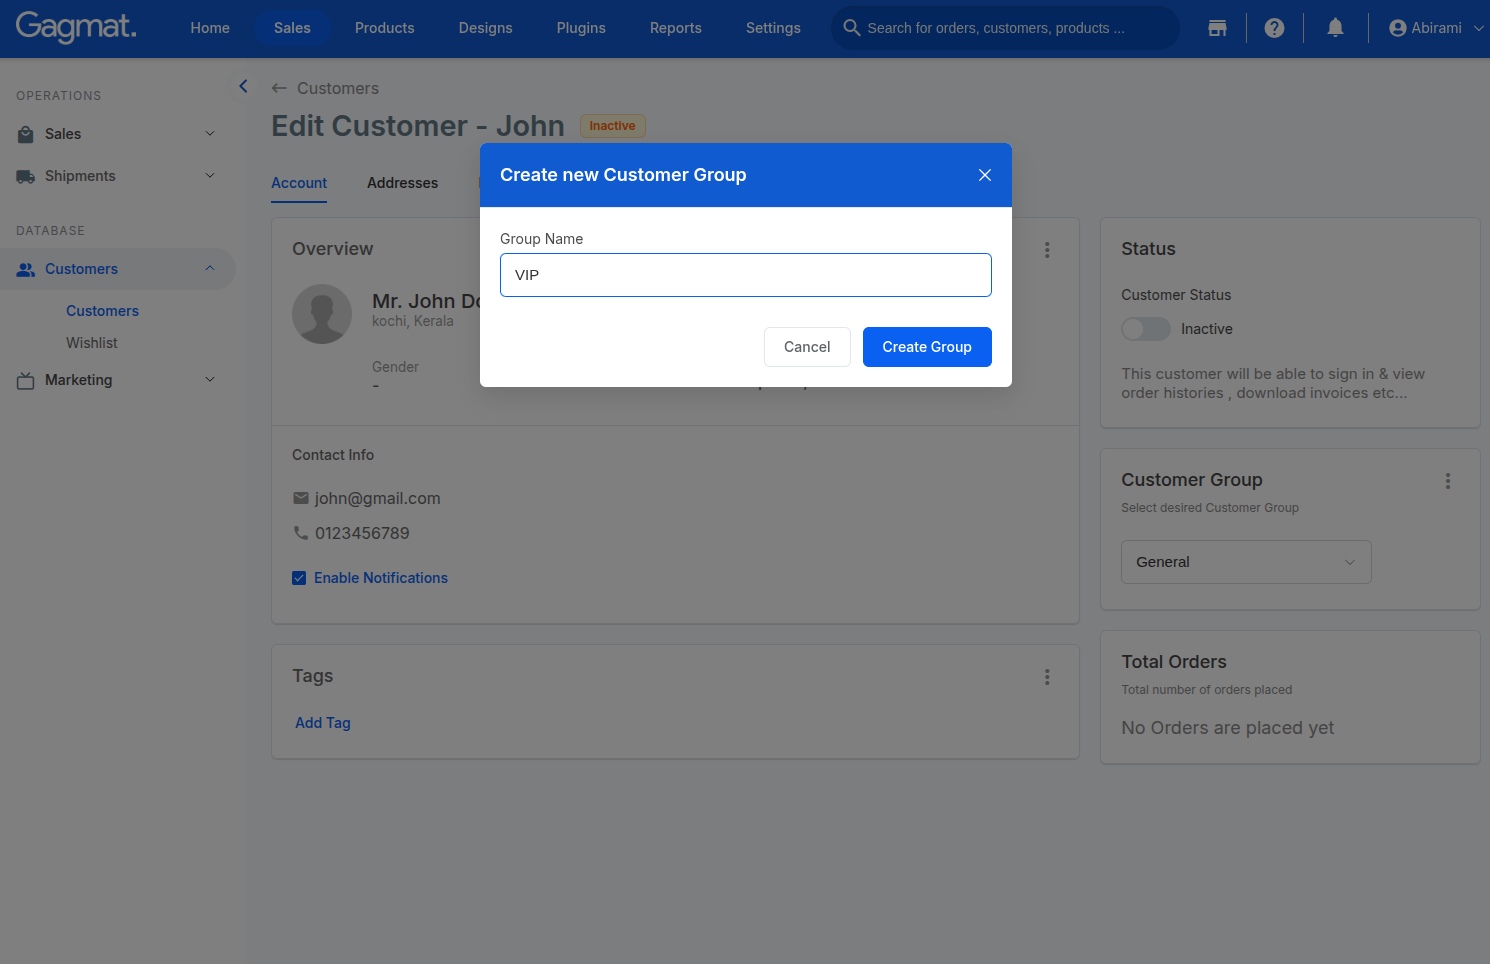Focus the Group Name input field
1490x964 pixels.
(746, 275)
